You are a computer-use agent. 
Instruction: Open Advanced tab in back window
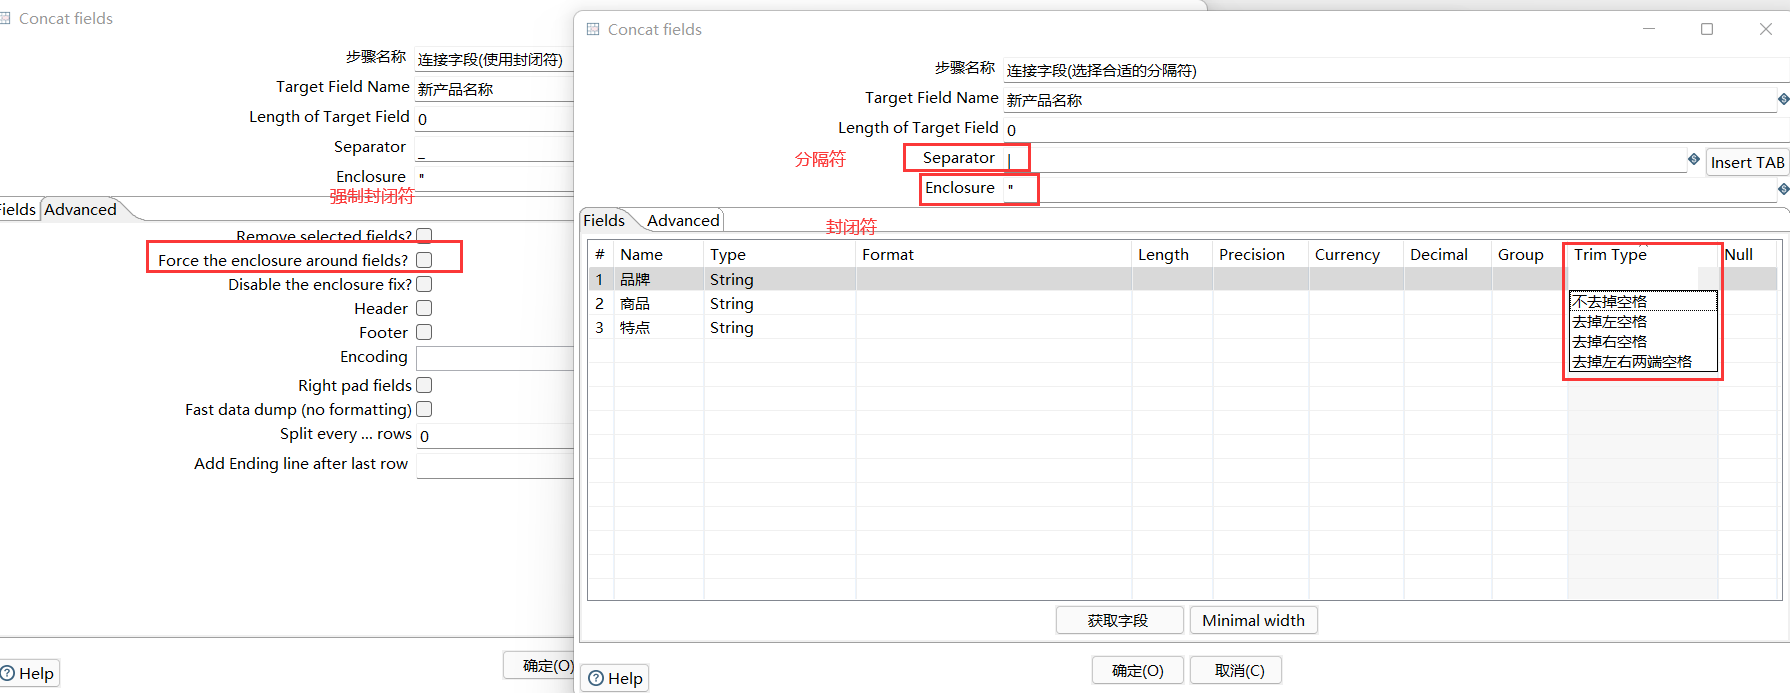click(80, 209)
